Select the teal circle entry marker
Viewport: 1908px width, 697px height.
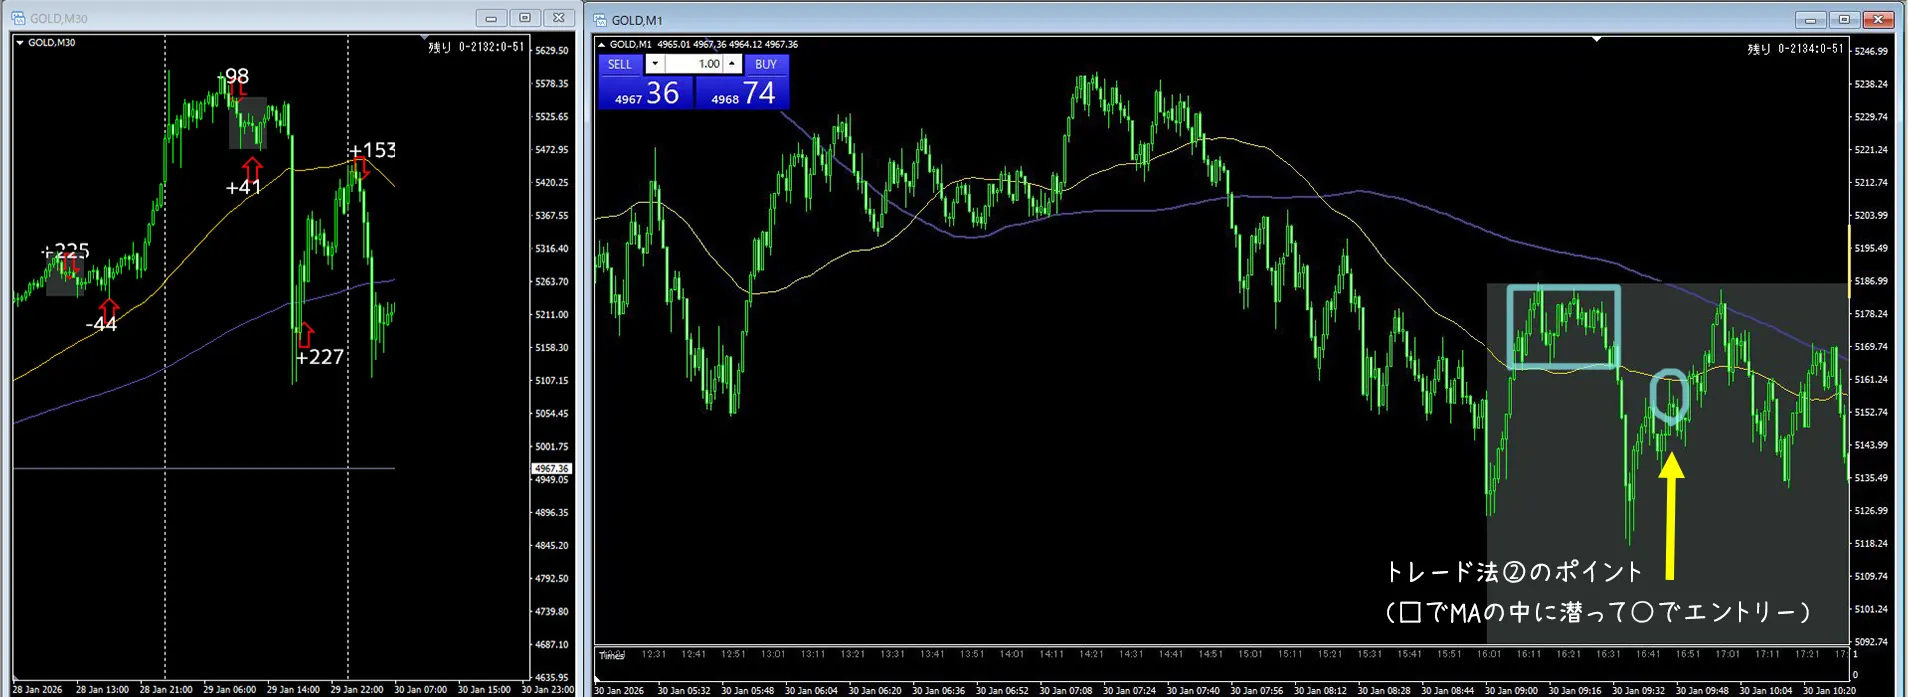pyautogui.click(x=1668, y=396)
